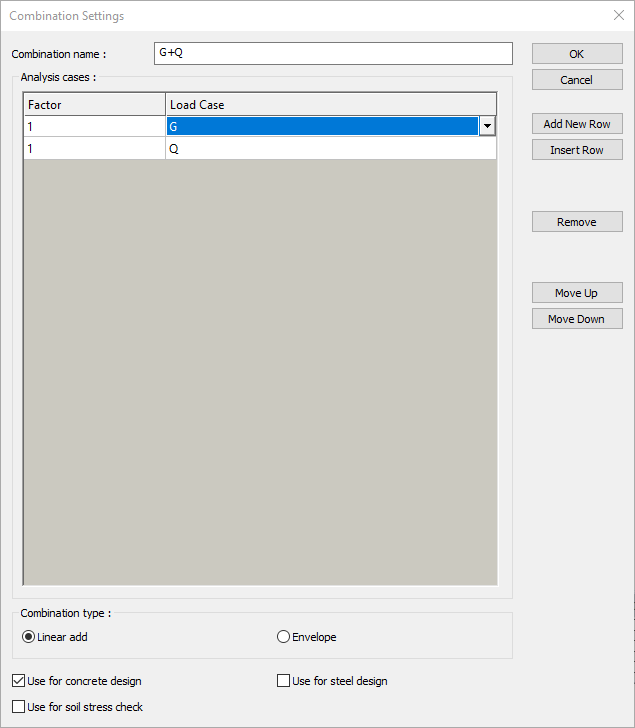
Task: Enable Use for steel design
Action: pos(284,681)
